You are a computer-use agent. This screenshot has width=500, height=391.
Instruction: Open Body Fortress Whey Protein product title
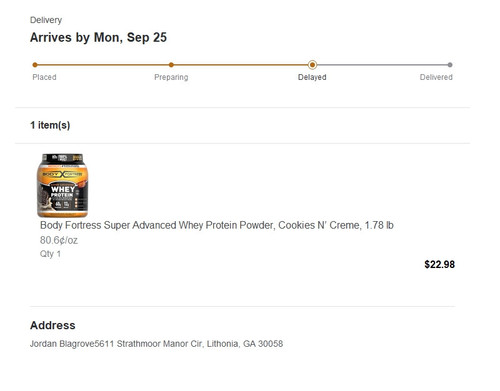[x=217, y=225]
